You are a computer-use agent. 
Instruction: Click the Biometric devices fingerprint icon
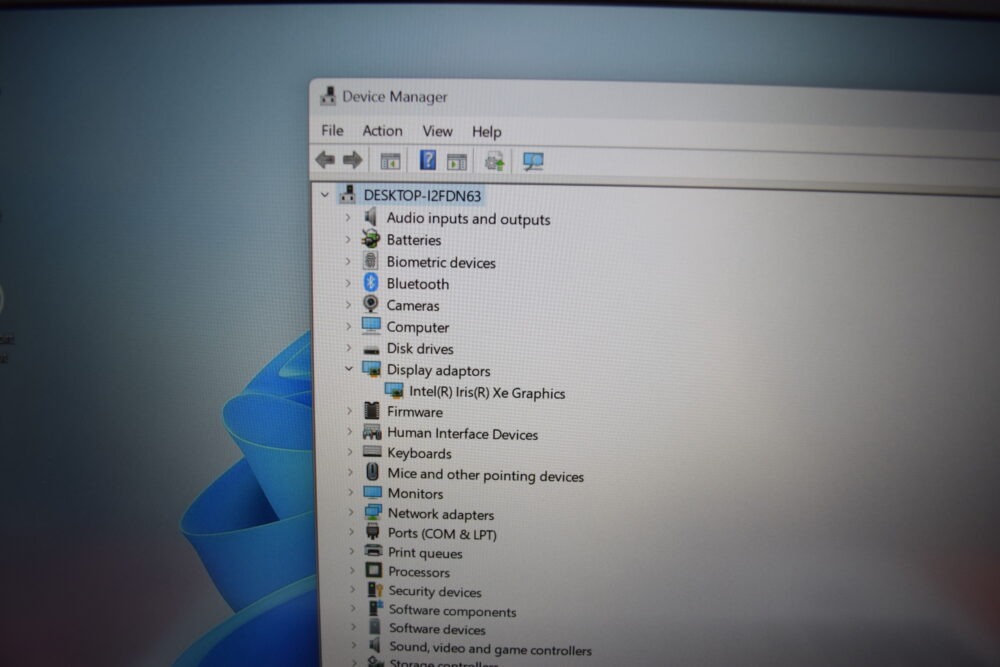(x=371, y=261)
